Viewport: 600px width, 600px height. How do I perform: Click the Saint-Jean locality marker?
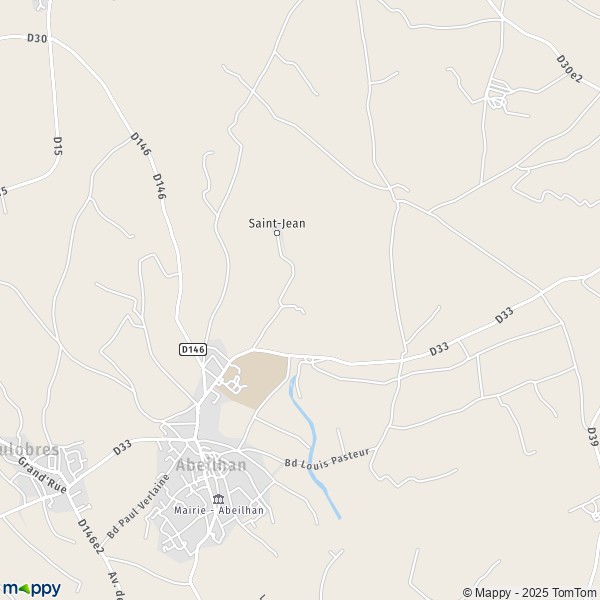click(x=277, y=233)
